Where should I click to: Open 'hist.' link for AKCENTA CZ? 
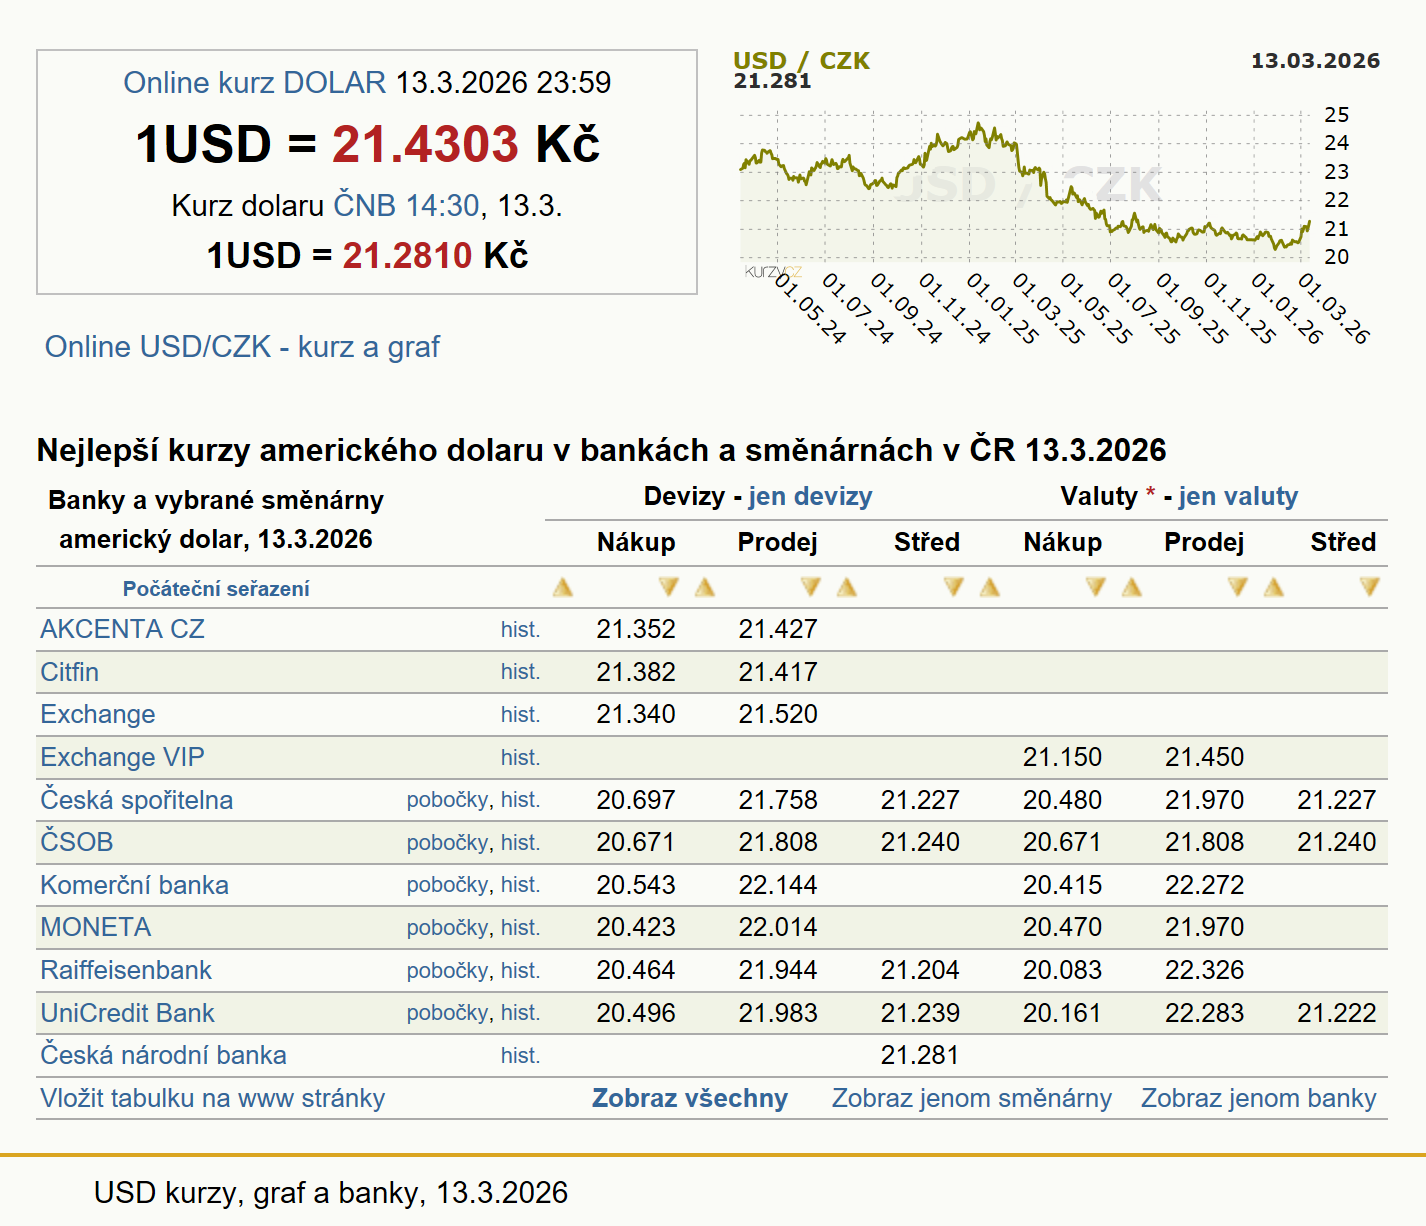point(520,630)
